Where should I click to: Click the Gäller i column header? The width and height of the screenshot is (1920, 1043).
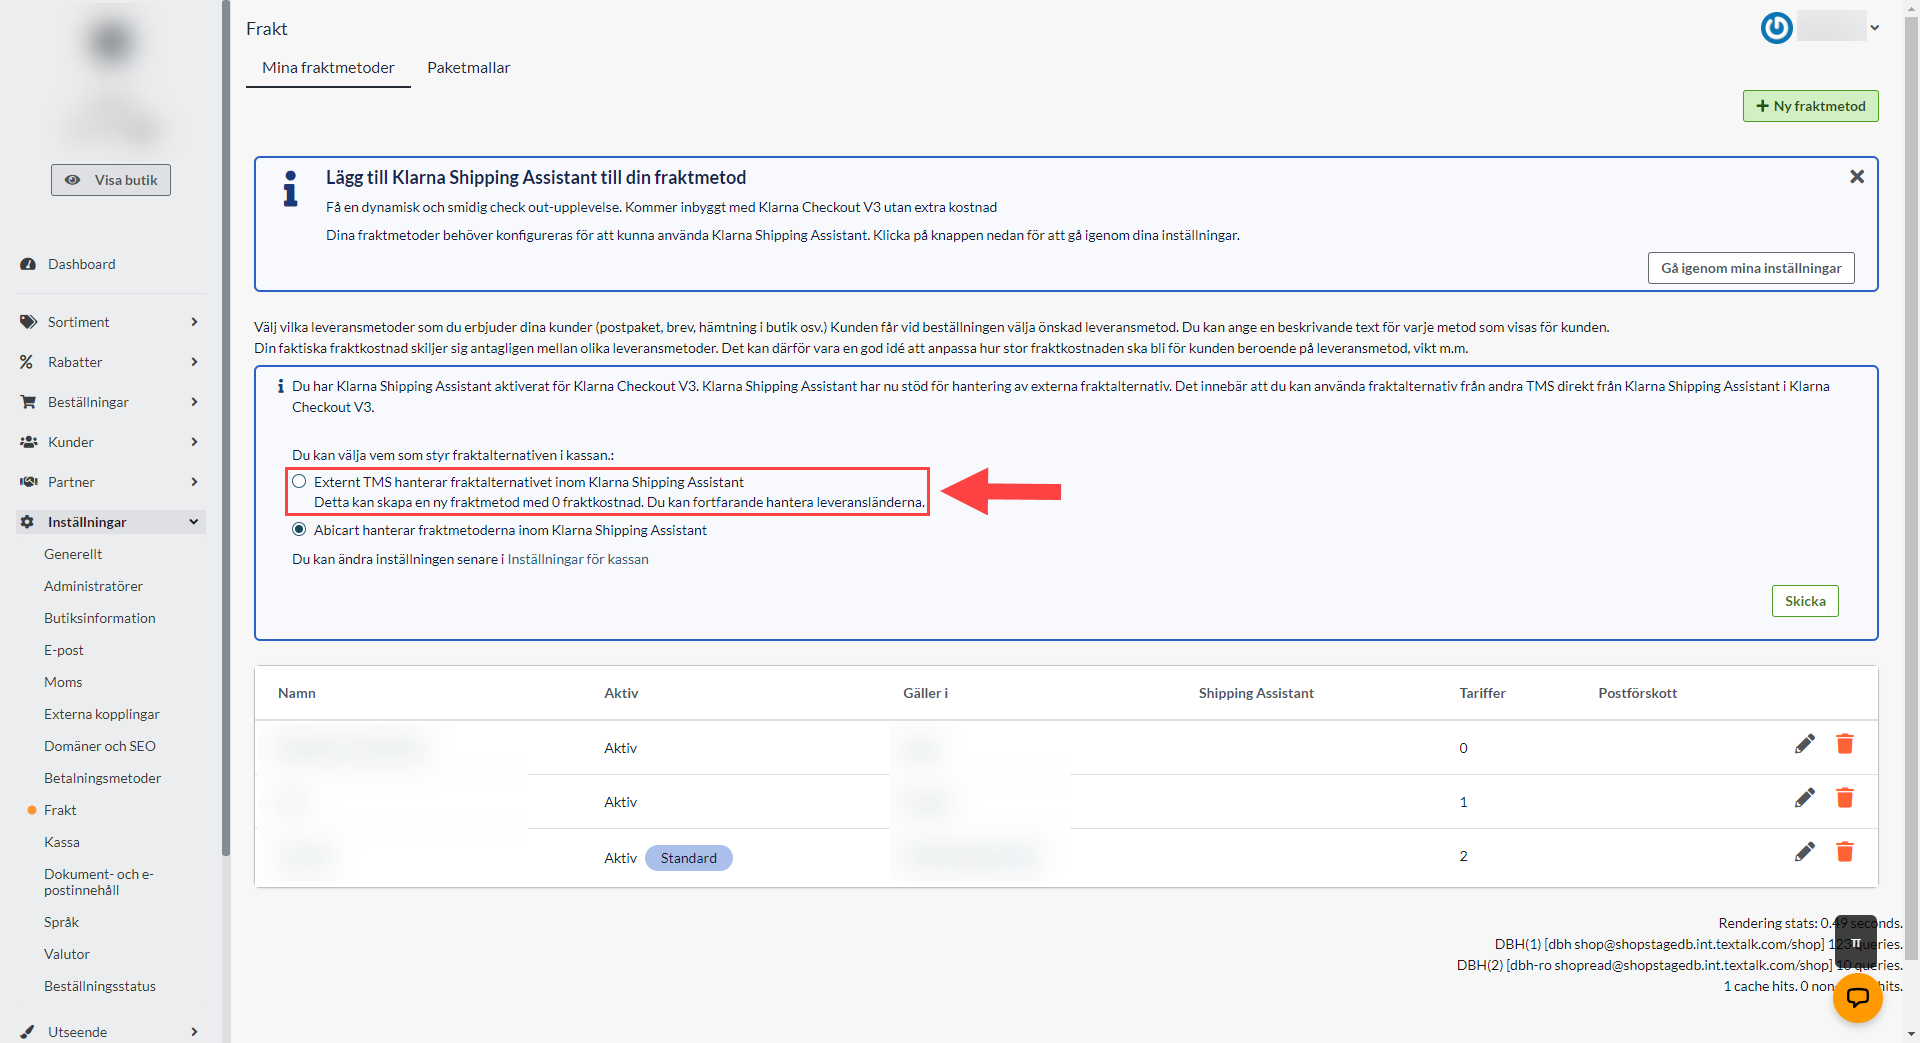pyautogui.click(x=925, y=693)
